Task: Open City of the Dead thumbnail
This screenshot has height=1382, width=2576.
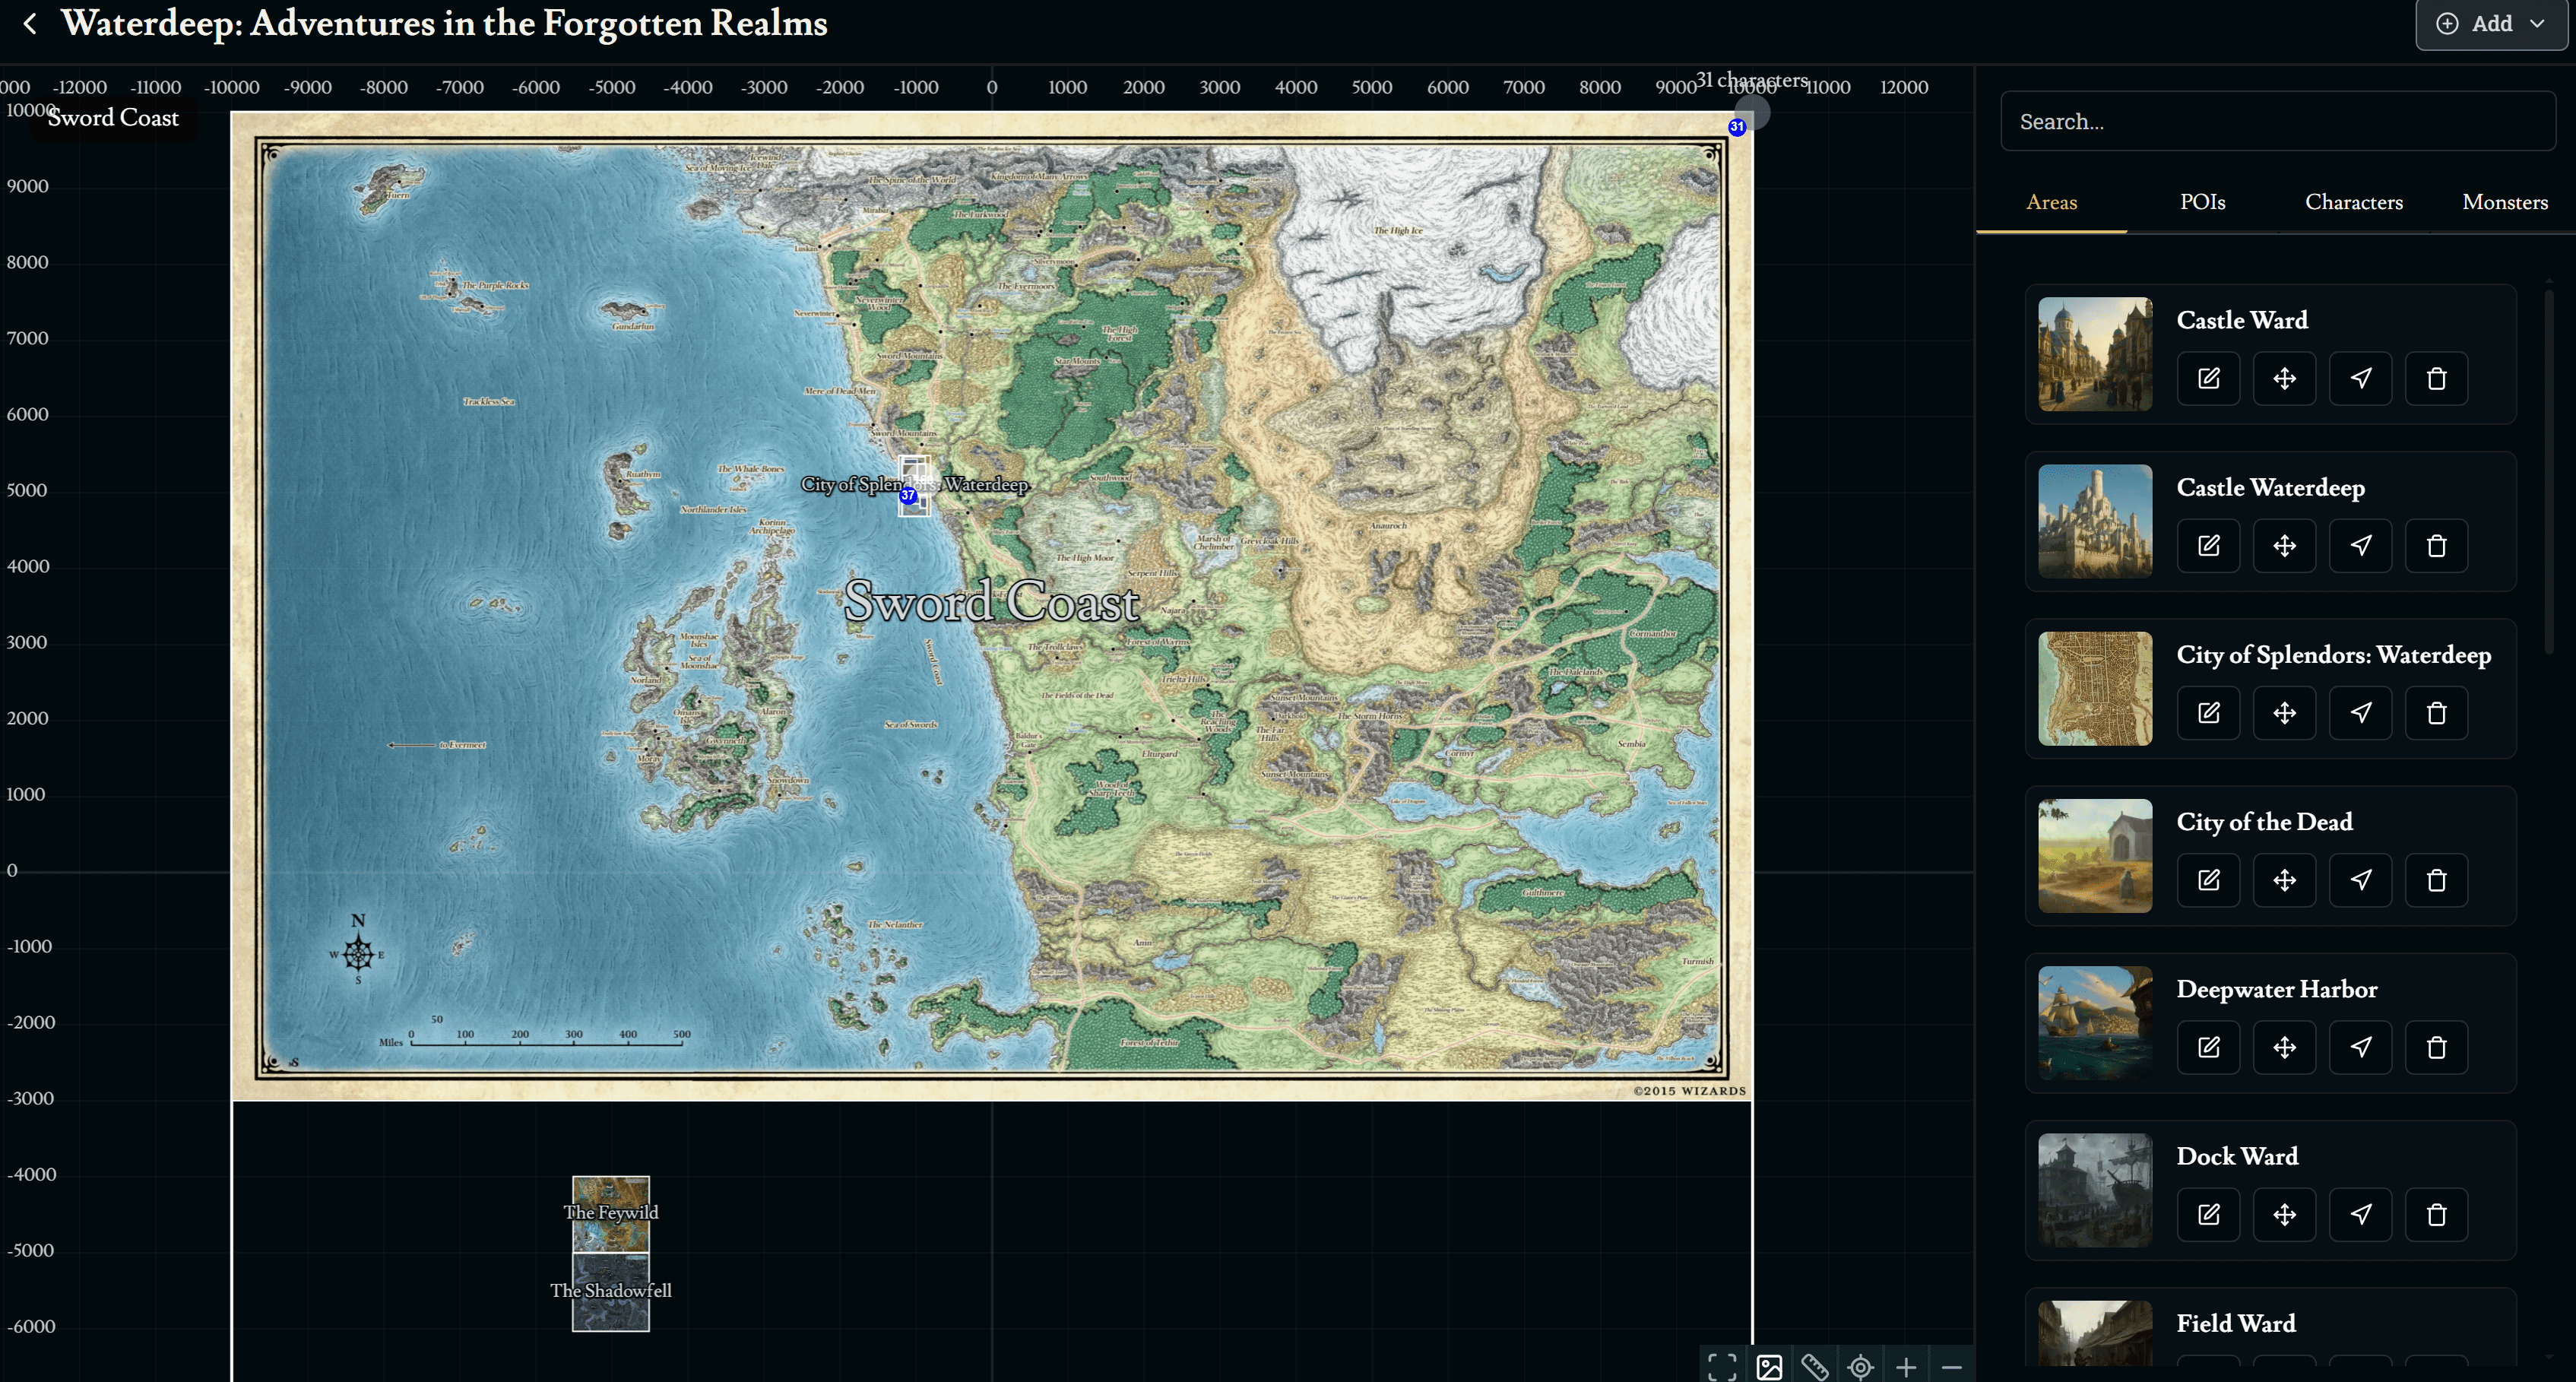Action: click(x=2095, y=856)
